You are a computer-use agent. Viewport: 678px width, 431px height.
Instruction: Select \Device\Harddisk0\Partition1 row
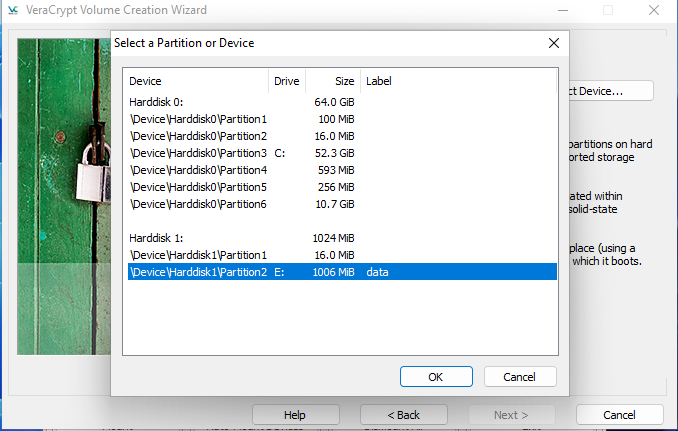(342, 119)
